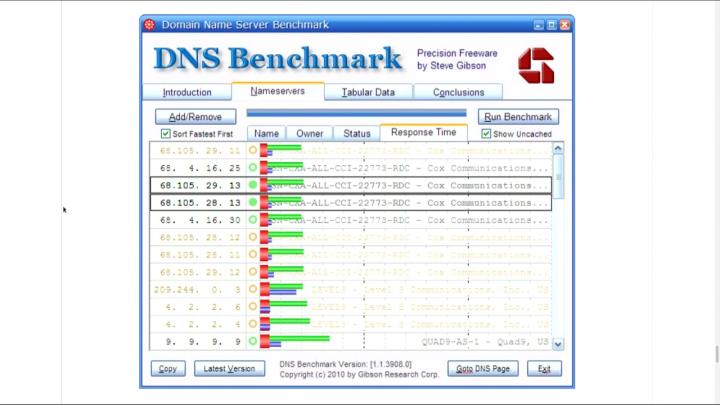Click status circle for 4.2.2.4

tap(253, 324)
